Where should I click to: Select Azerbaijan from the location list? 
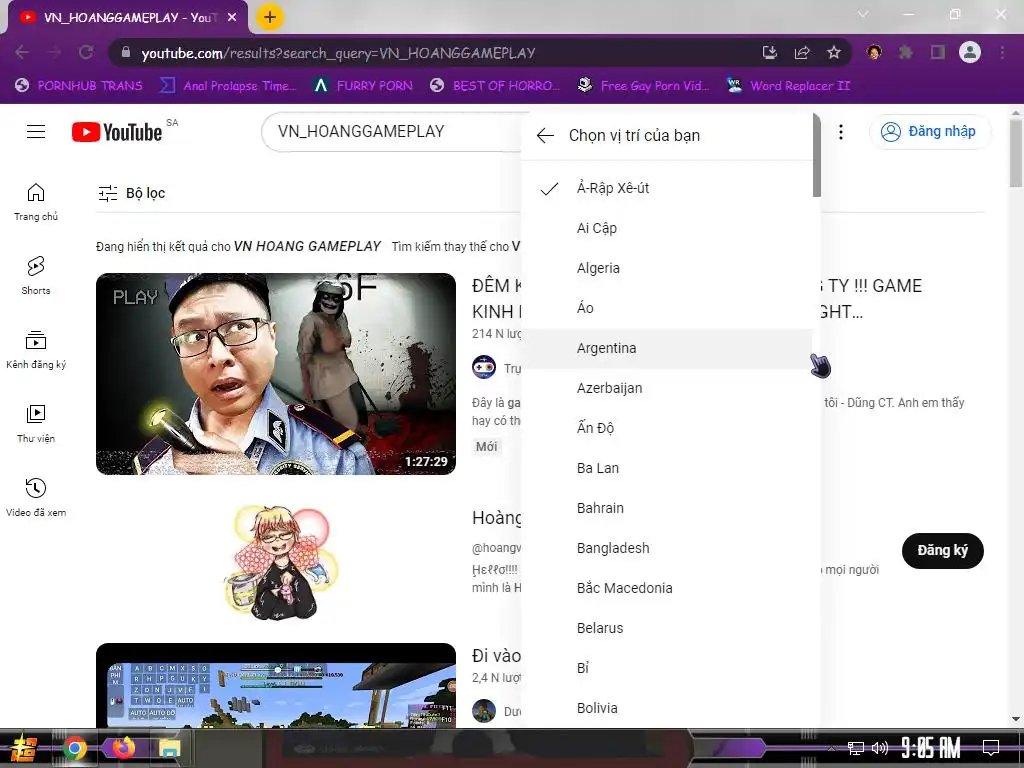pos(667,388)
